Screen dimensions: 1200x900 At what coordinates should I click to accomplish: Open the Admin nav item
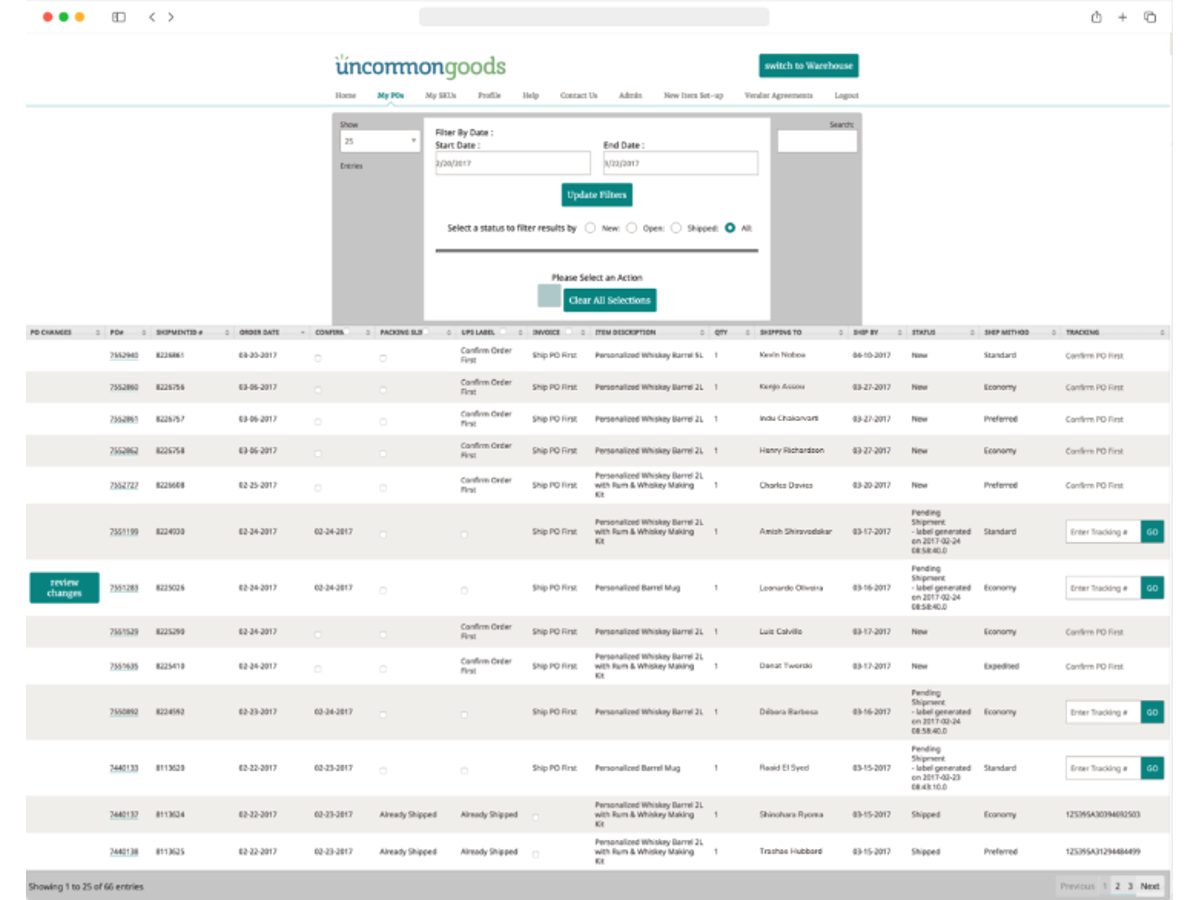coord(630,96)
